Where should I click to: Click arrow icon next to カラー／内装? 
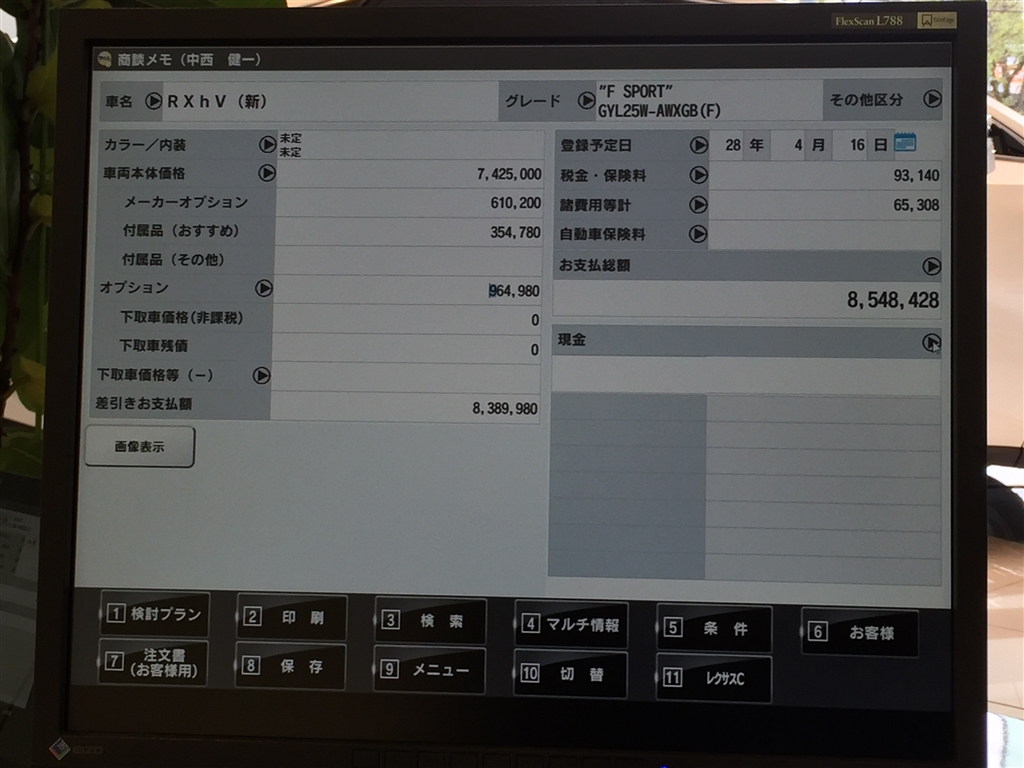pyautogui.click(x=267, y=145)
